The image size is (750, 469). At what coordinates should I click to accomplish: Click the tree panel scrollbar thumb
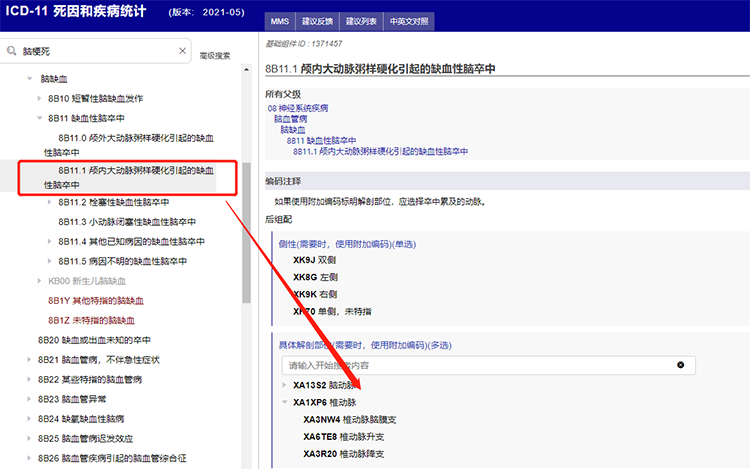pyautogui.click(x=246, y=233)
